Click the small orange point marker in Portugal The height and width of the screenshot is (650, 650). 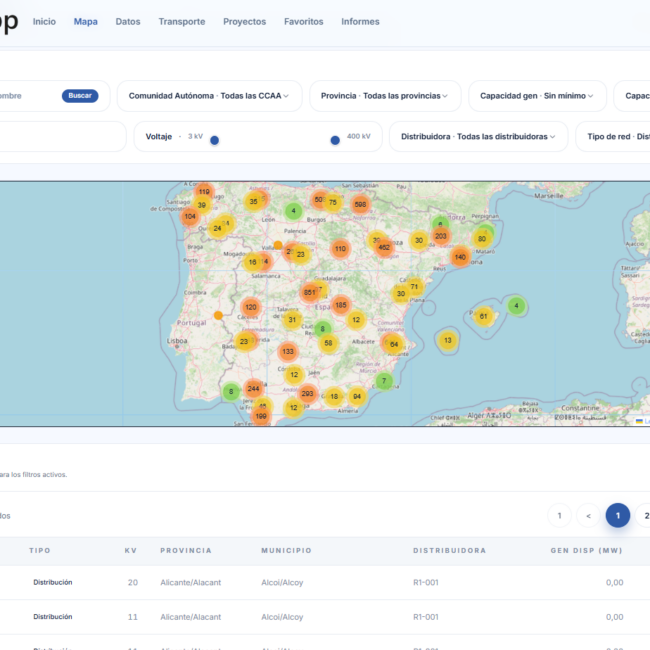[218, 316]
